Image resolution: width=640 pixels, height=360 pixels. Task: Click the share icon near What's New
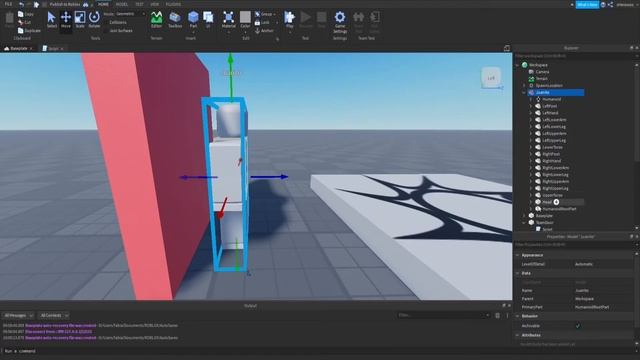(x=610, y=4)
